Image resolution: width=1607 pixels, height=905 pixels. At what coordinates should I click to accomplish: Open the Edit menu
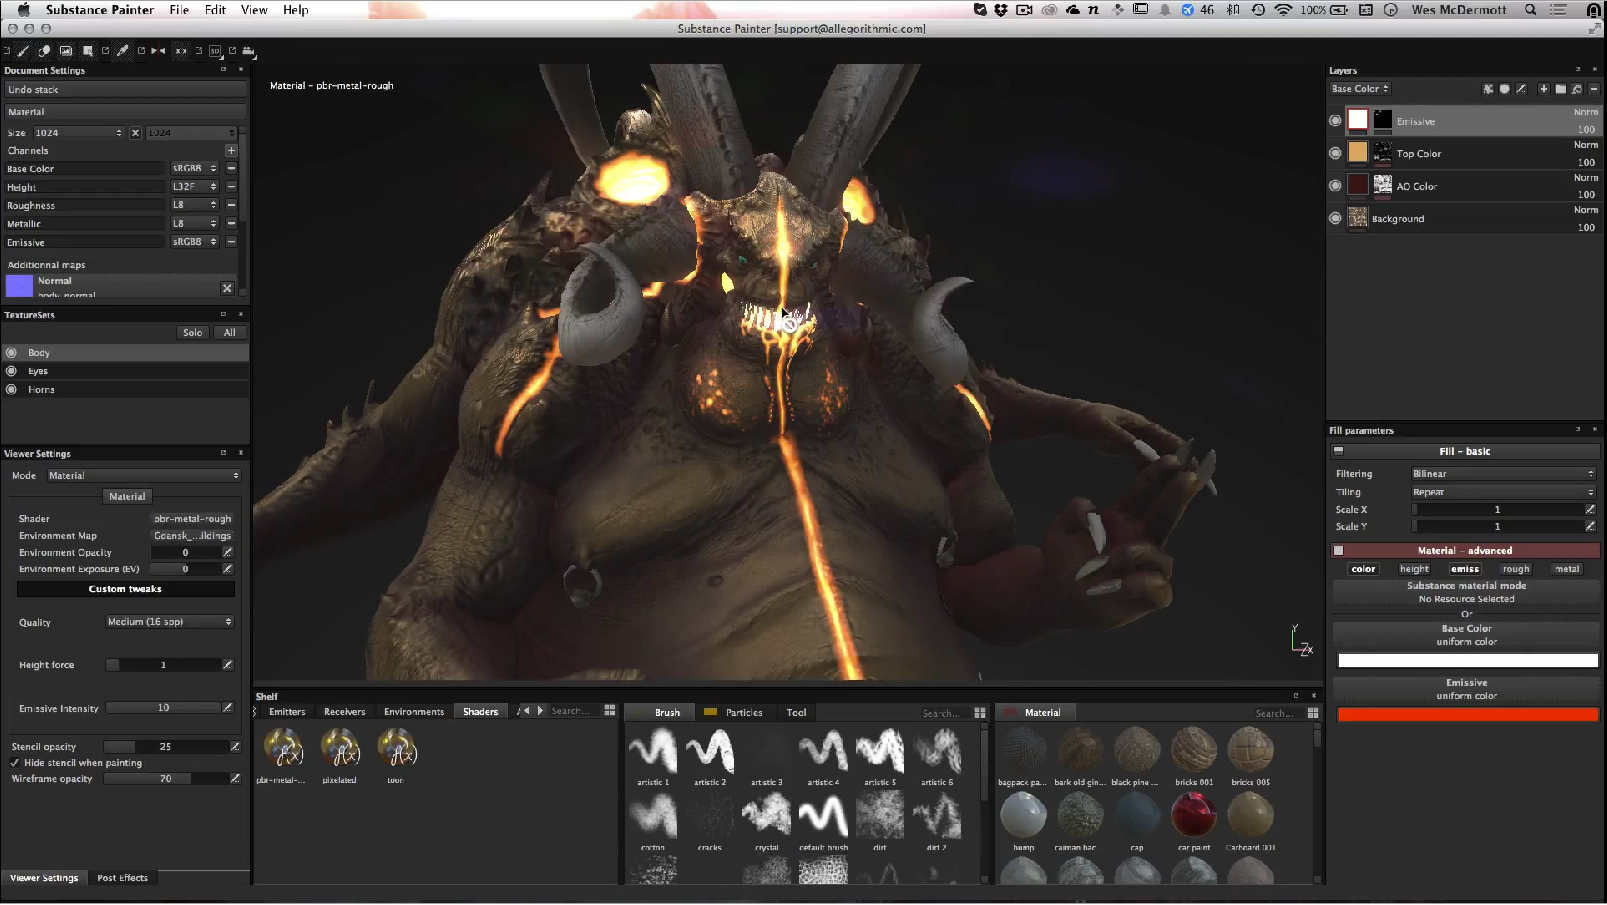click(215, 10)
